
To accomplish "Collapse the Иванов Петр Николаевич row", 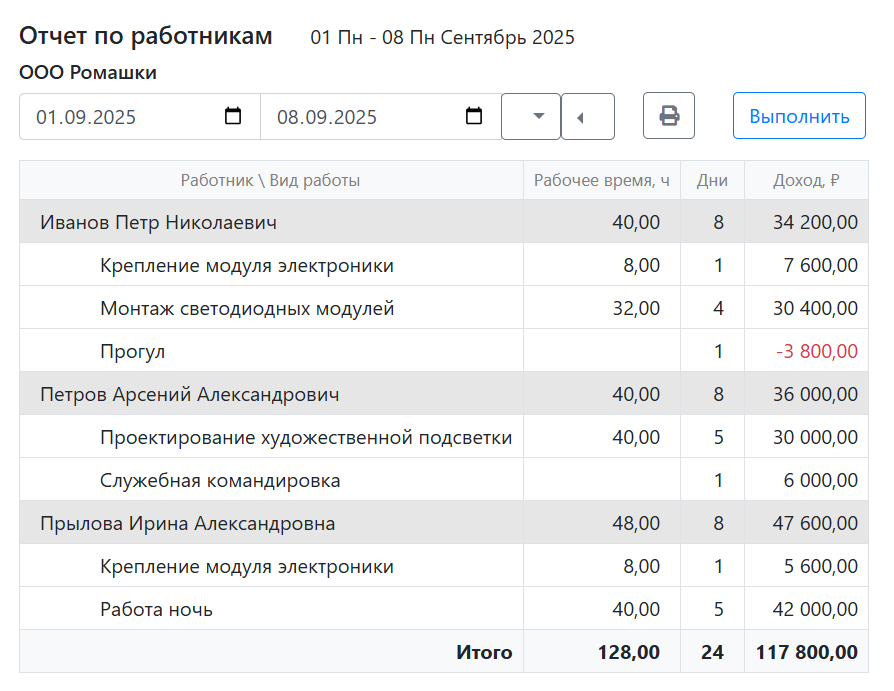I will (x=158, y=222).
